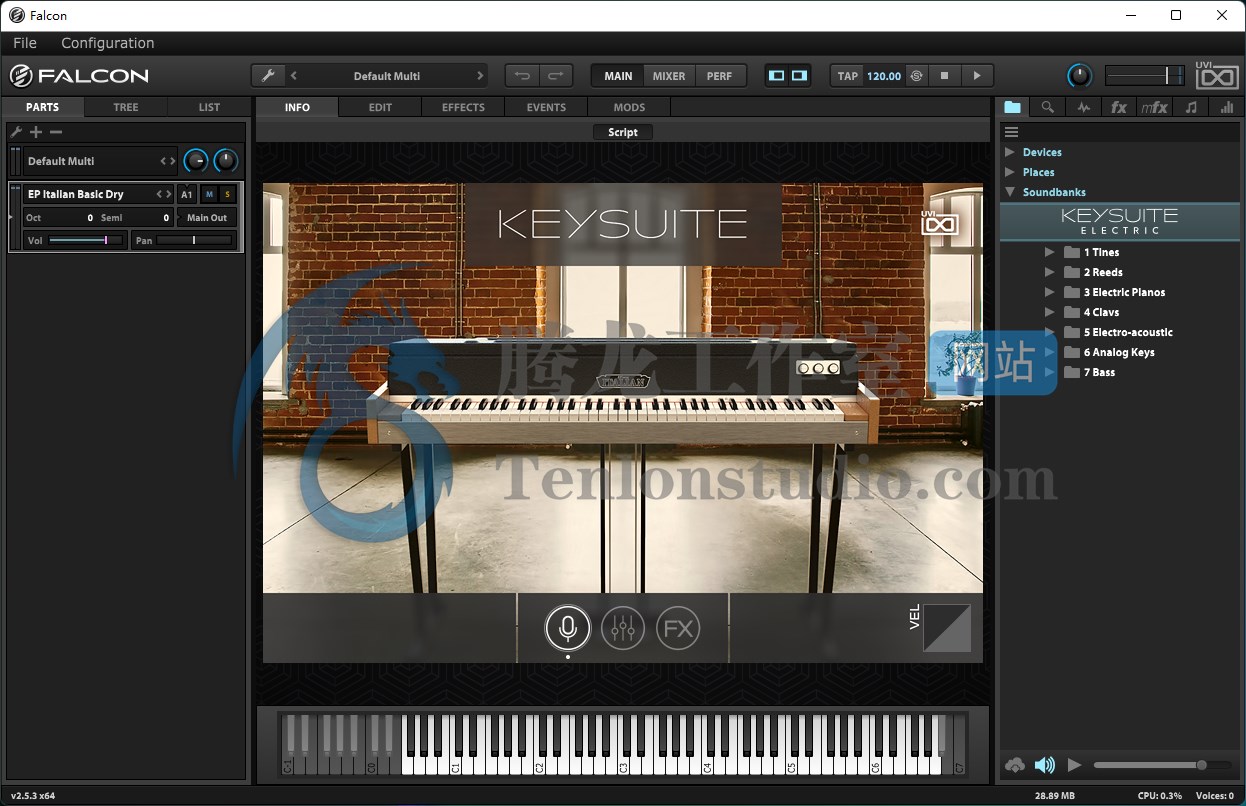Image resolution: width=1246 pixels, height=806 pixels.
Task: Switch to the MODS tab
Action: click(629, 107)
